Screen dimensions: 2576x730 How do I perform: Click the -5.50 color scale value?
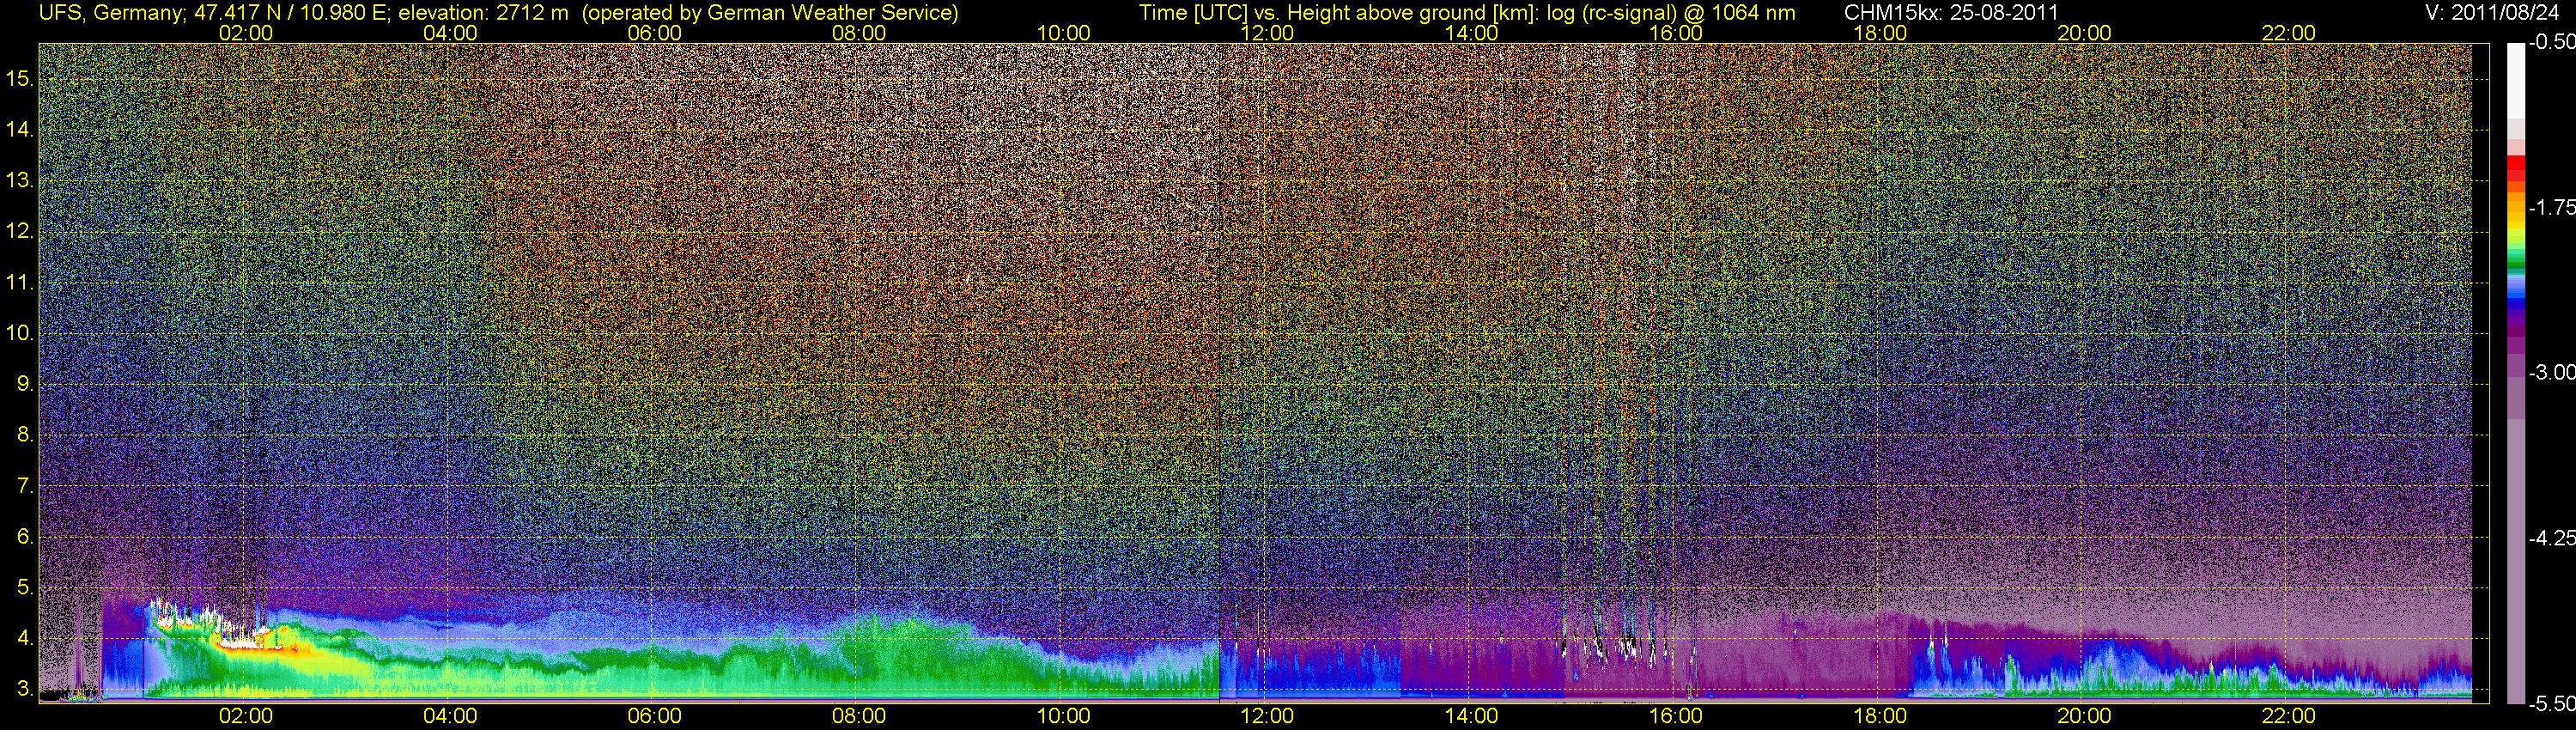2551,703
